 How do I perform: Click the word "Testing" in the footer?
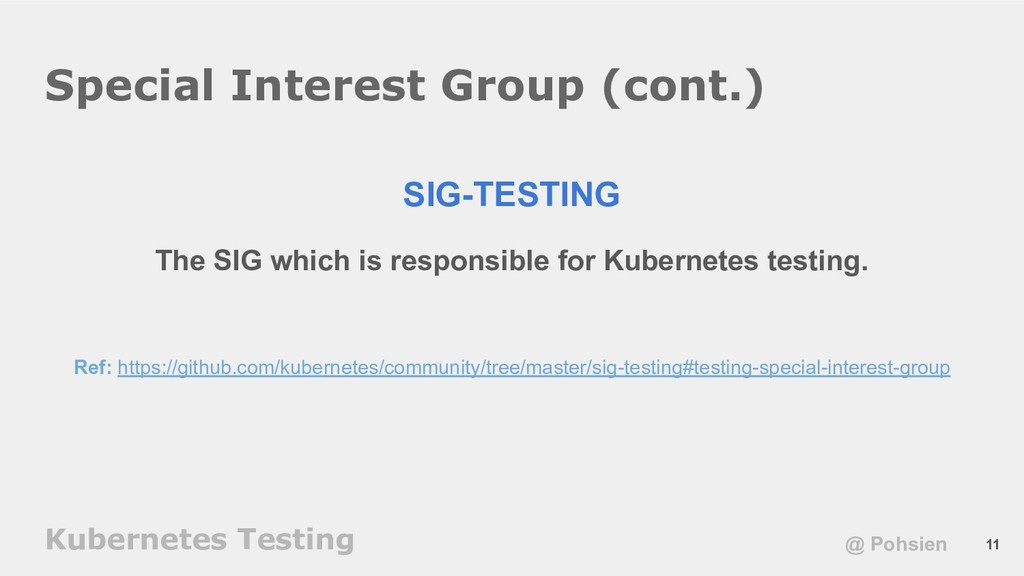click(295, 540)
